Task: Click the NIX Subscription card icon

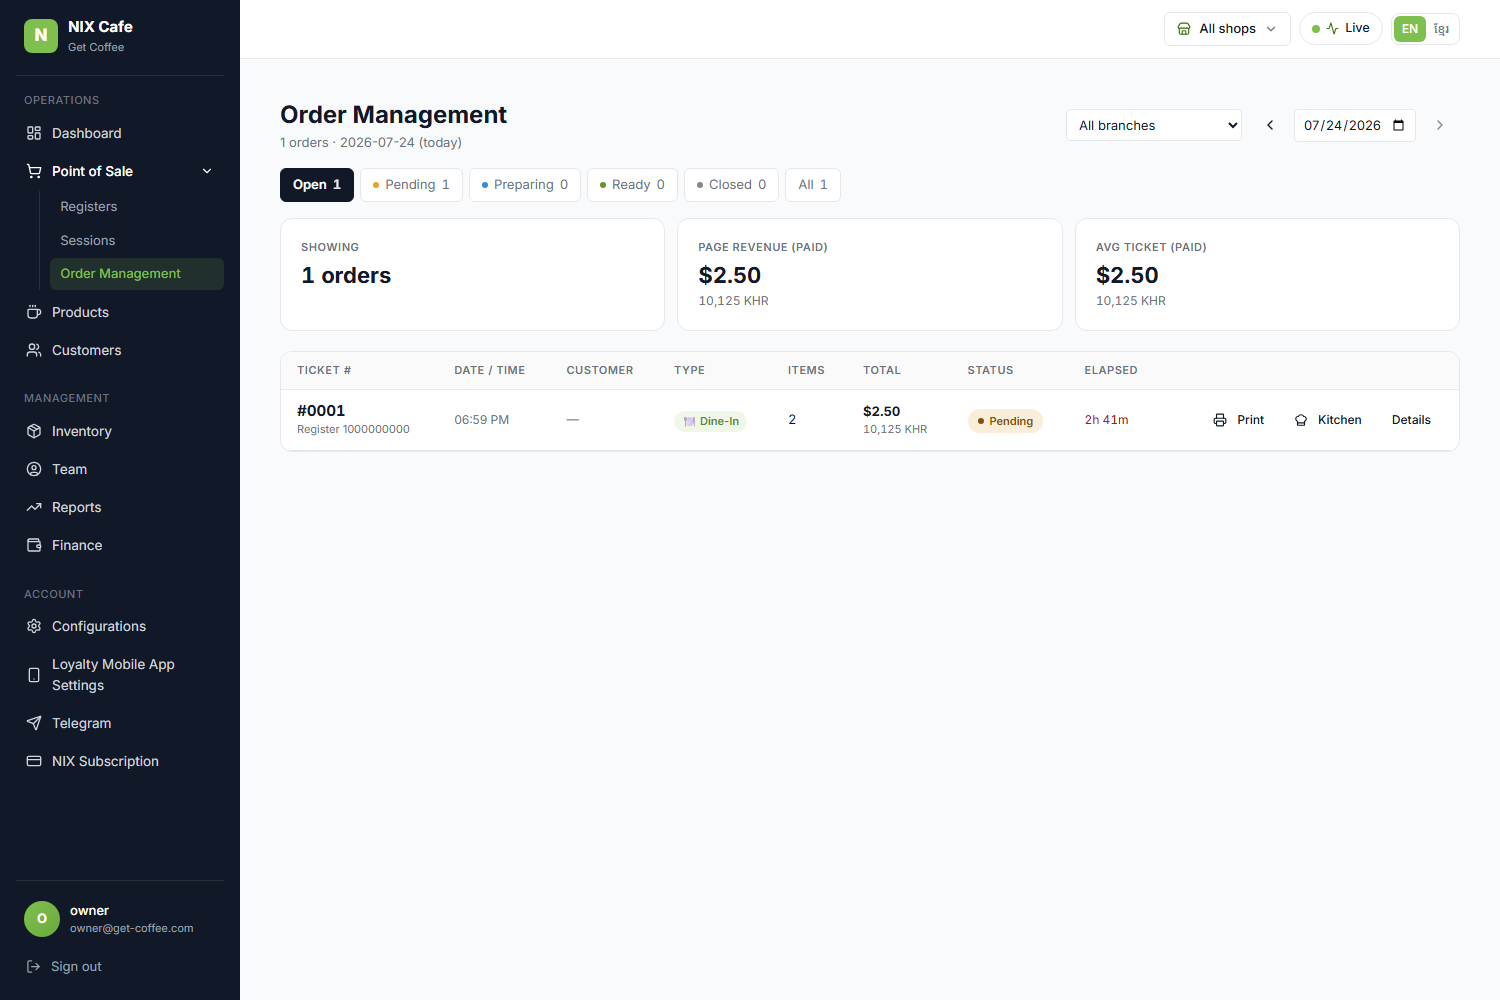Action: [x=34, y=761]
